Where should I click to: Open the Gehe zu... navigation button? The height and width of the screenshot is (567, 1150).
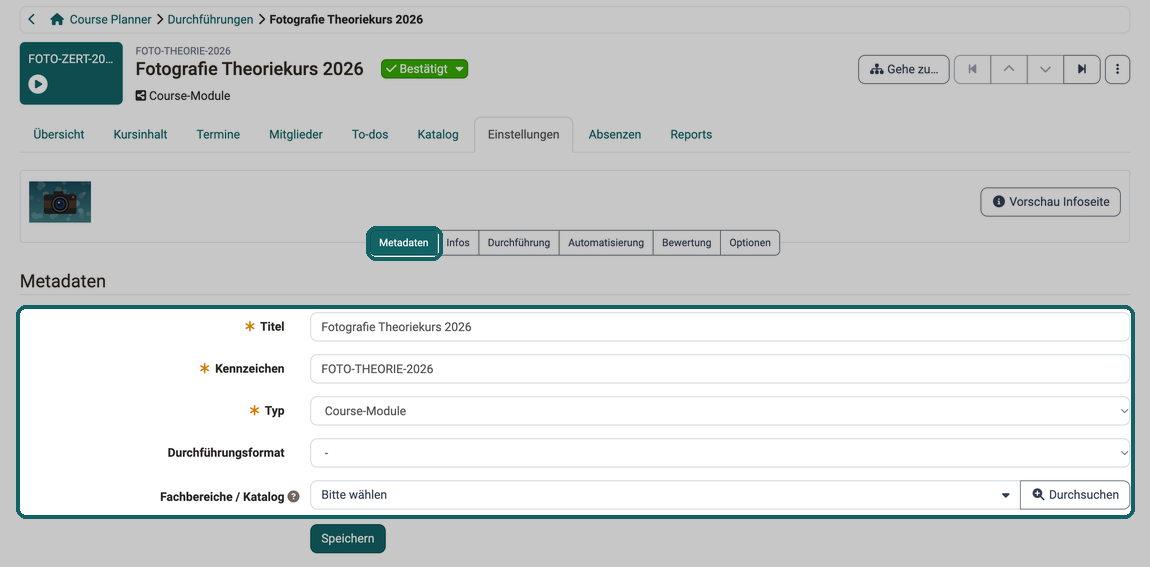[x=904, y=70]
